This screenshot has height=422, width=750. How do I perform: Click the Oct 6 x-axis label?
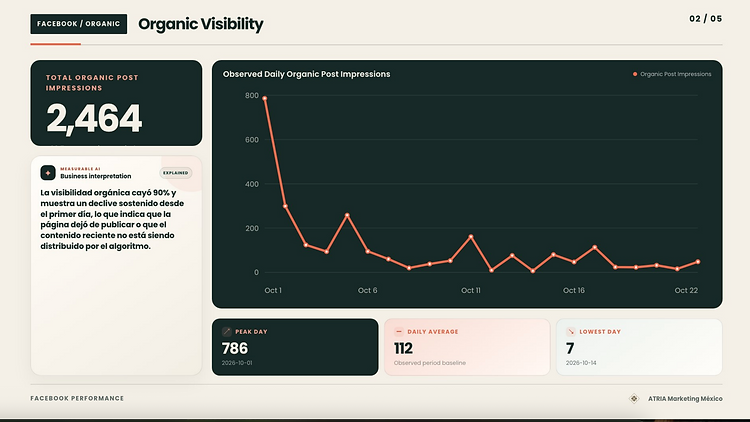tap(368, 290)
